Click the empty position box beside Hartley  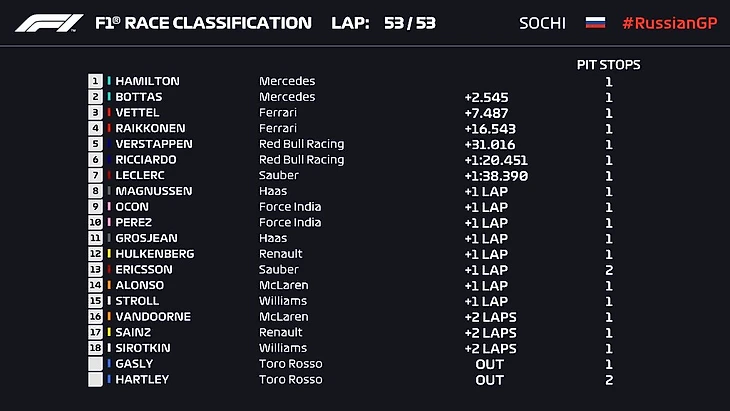96,380
